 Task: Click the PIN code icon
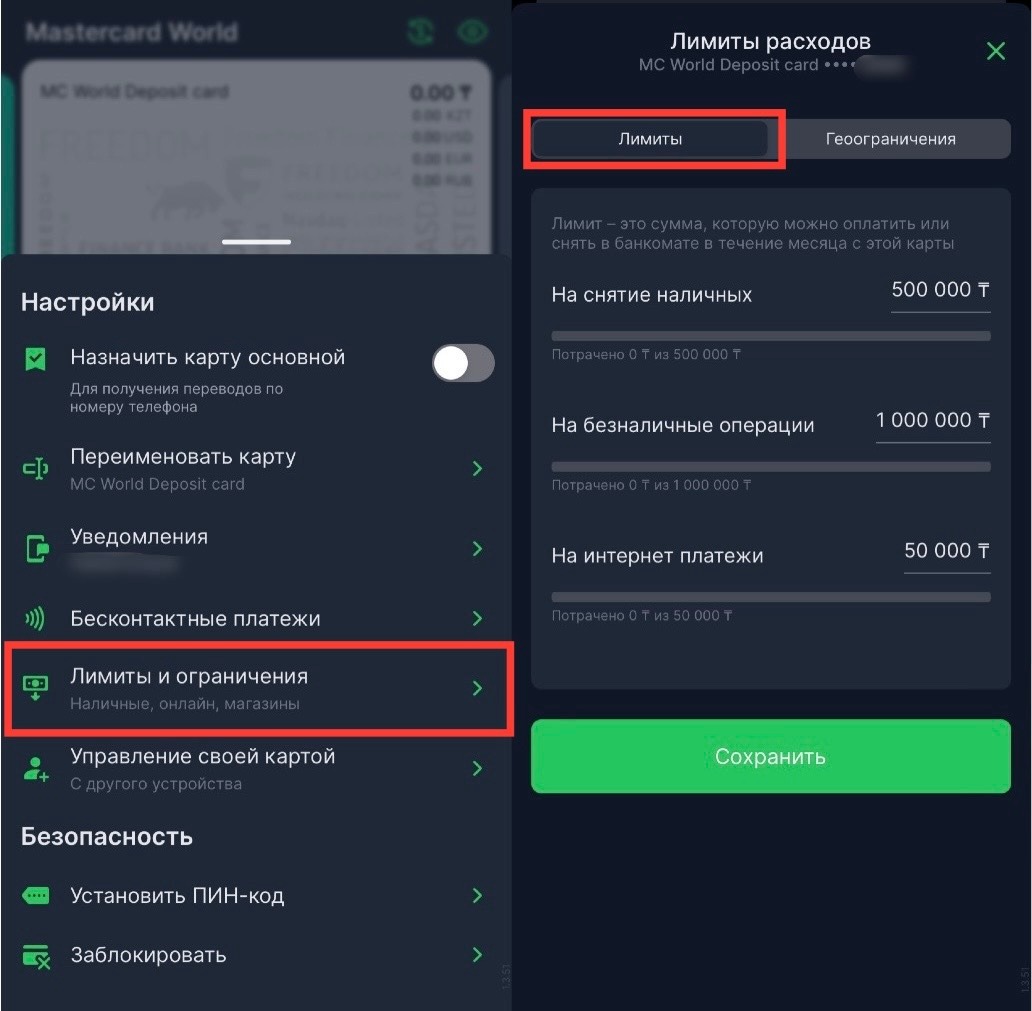(35, 896)
